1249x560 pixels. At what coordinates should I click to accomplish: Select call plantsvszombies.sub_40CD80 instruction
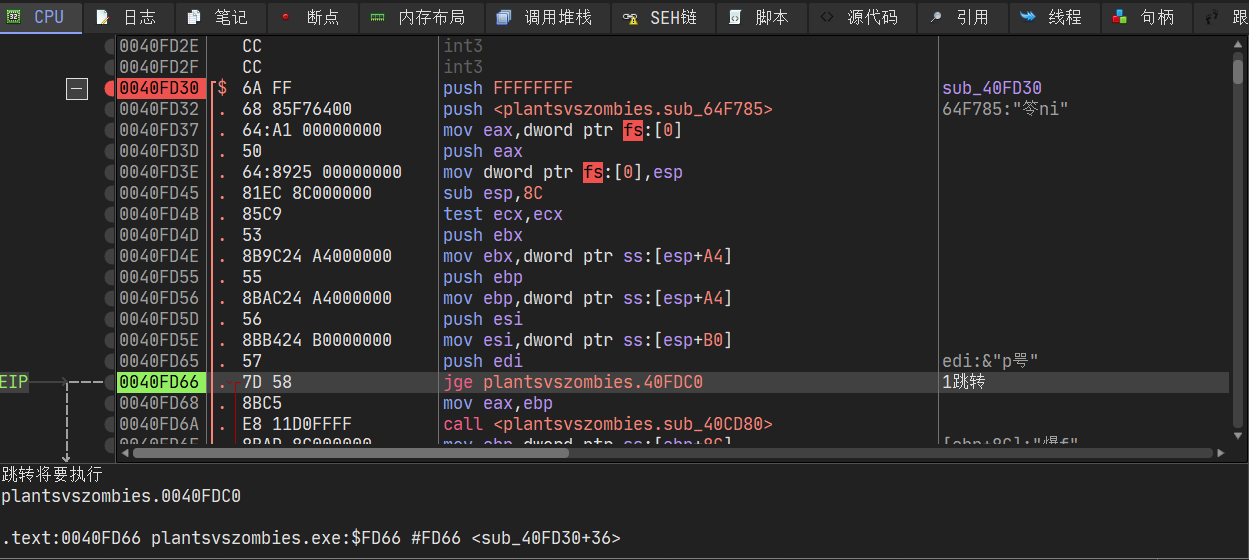[608, 424]
